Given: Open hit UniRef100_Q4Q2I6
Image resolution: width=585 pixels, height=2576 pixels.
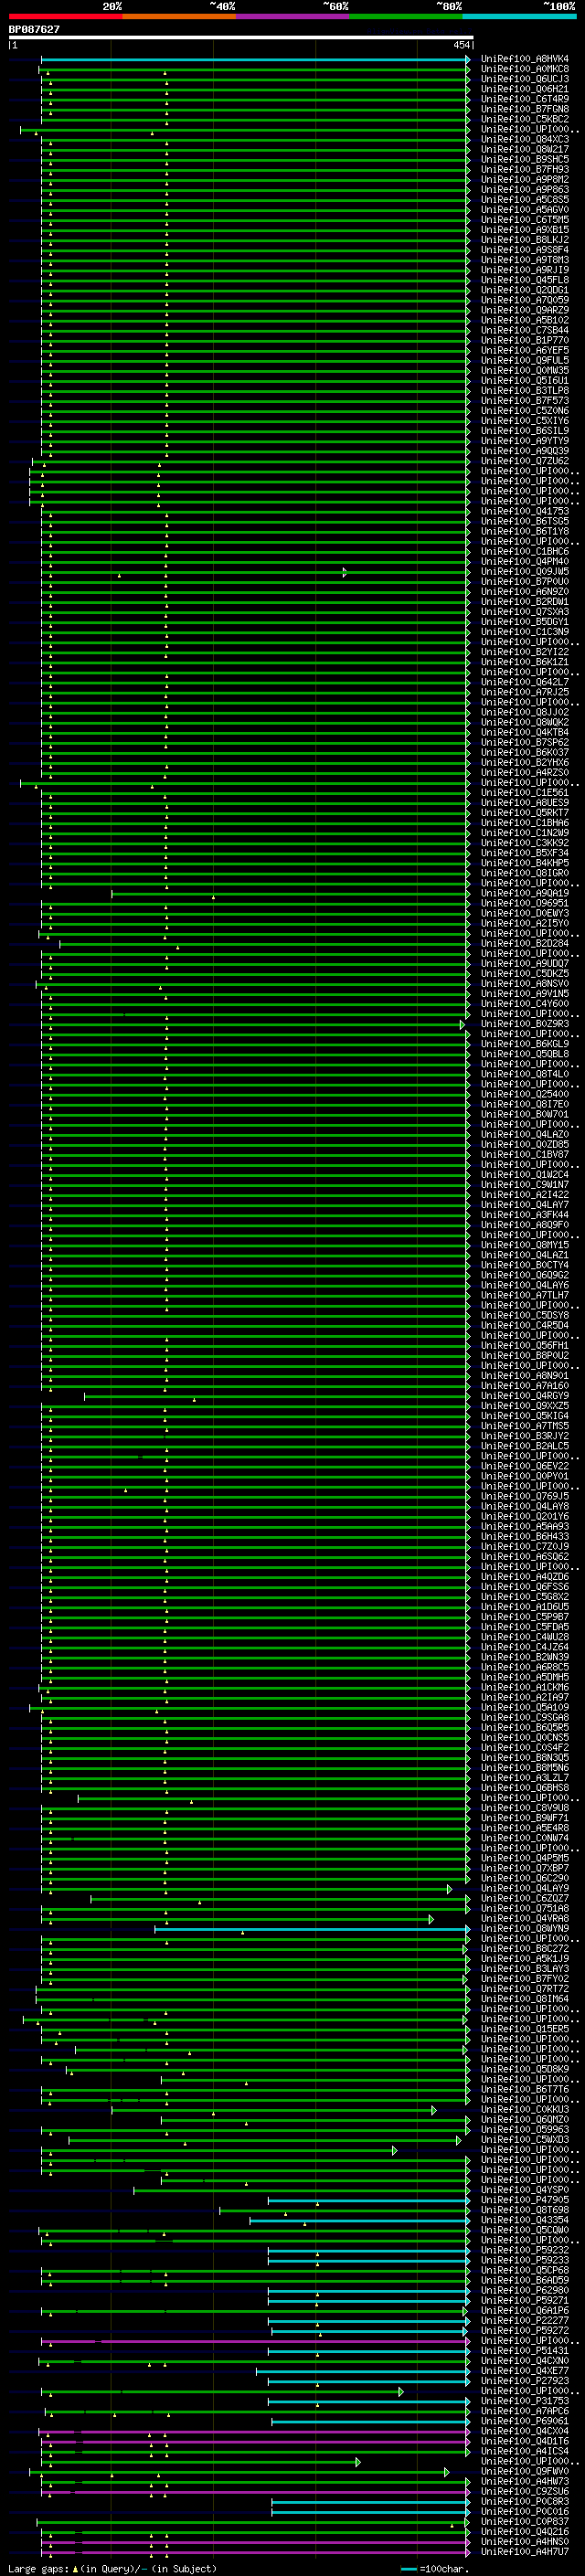Looking at the screenshot, I should [x=524, y=2531].
